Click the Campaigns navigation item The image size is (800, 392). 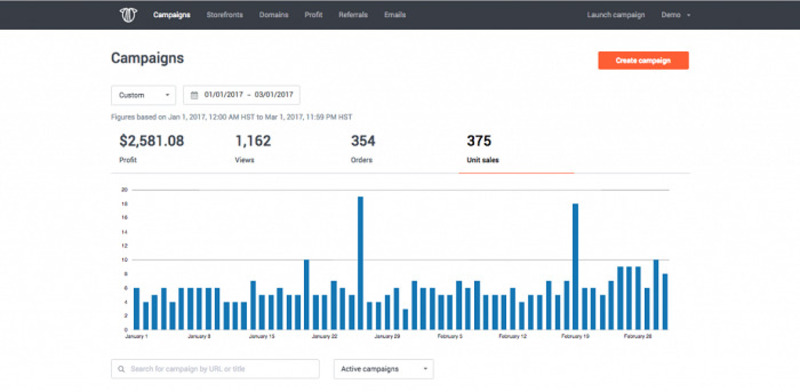coord(171,15)
